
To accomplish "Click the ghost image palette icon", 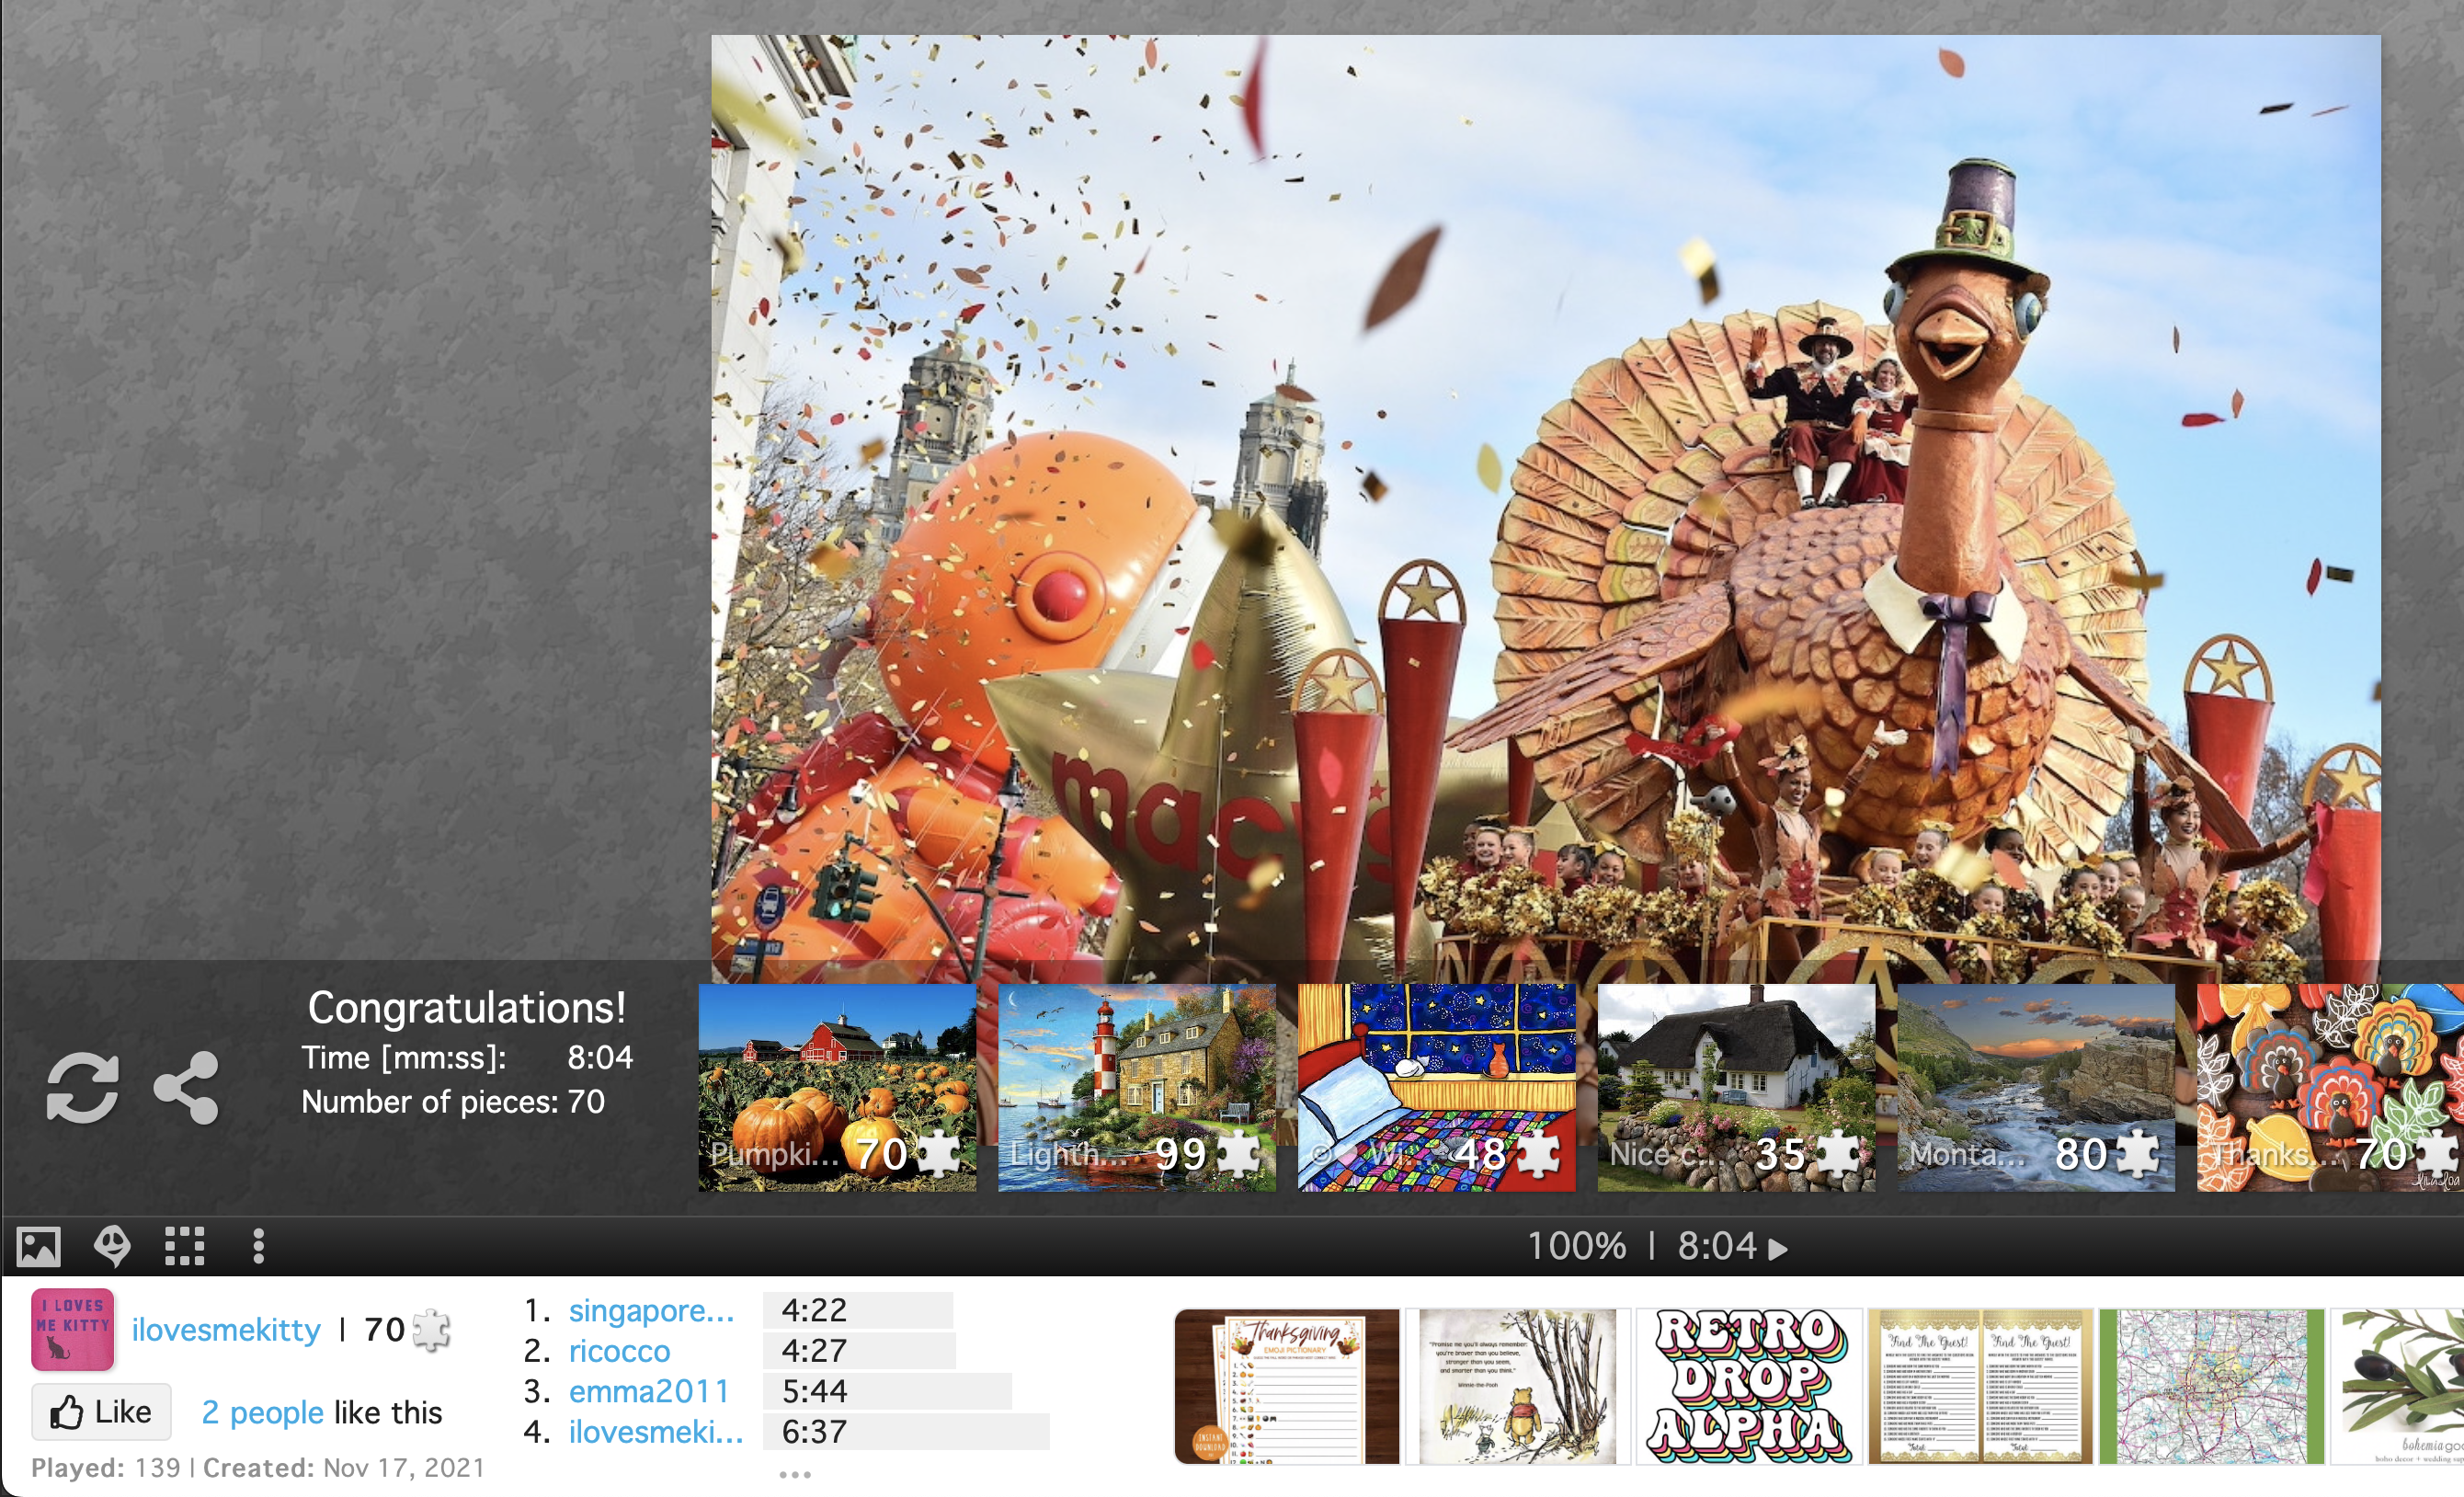I will [x=112, y=1246].
